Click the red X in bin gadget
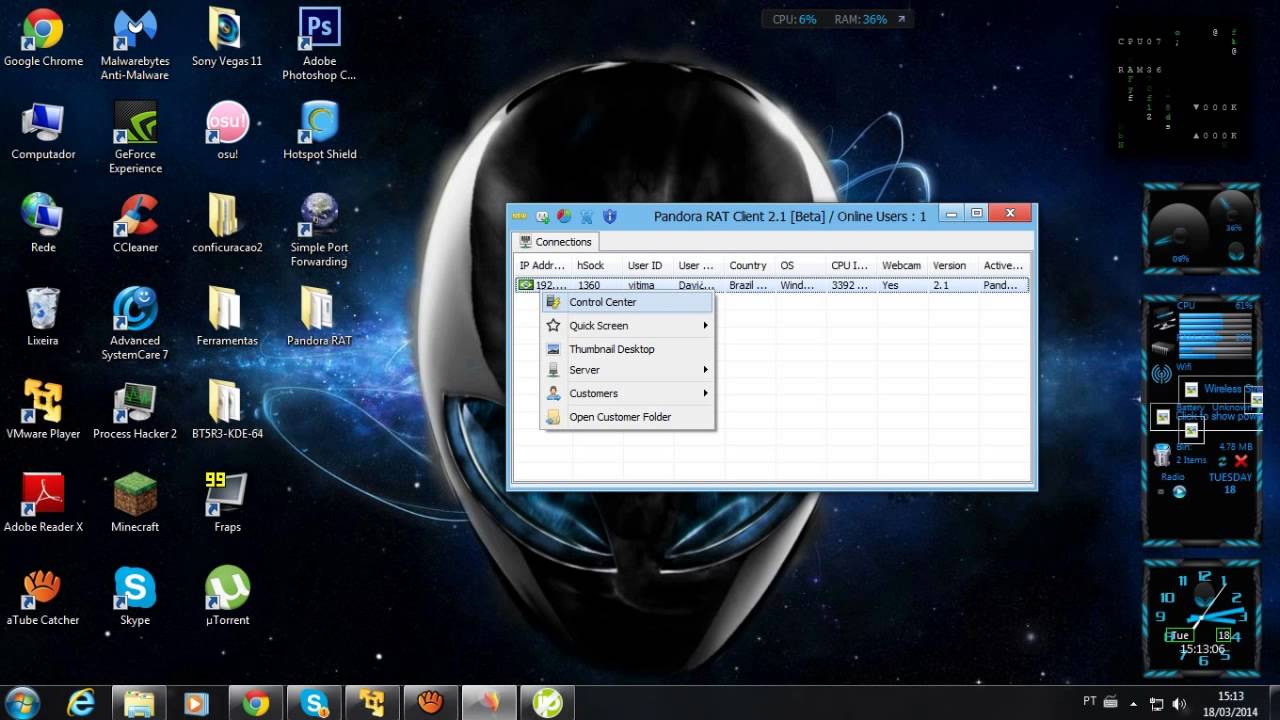The width and height of the screenshot is (1280, 720). 1241,461
